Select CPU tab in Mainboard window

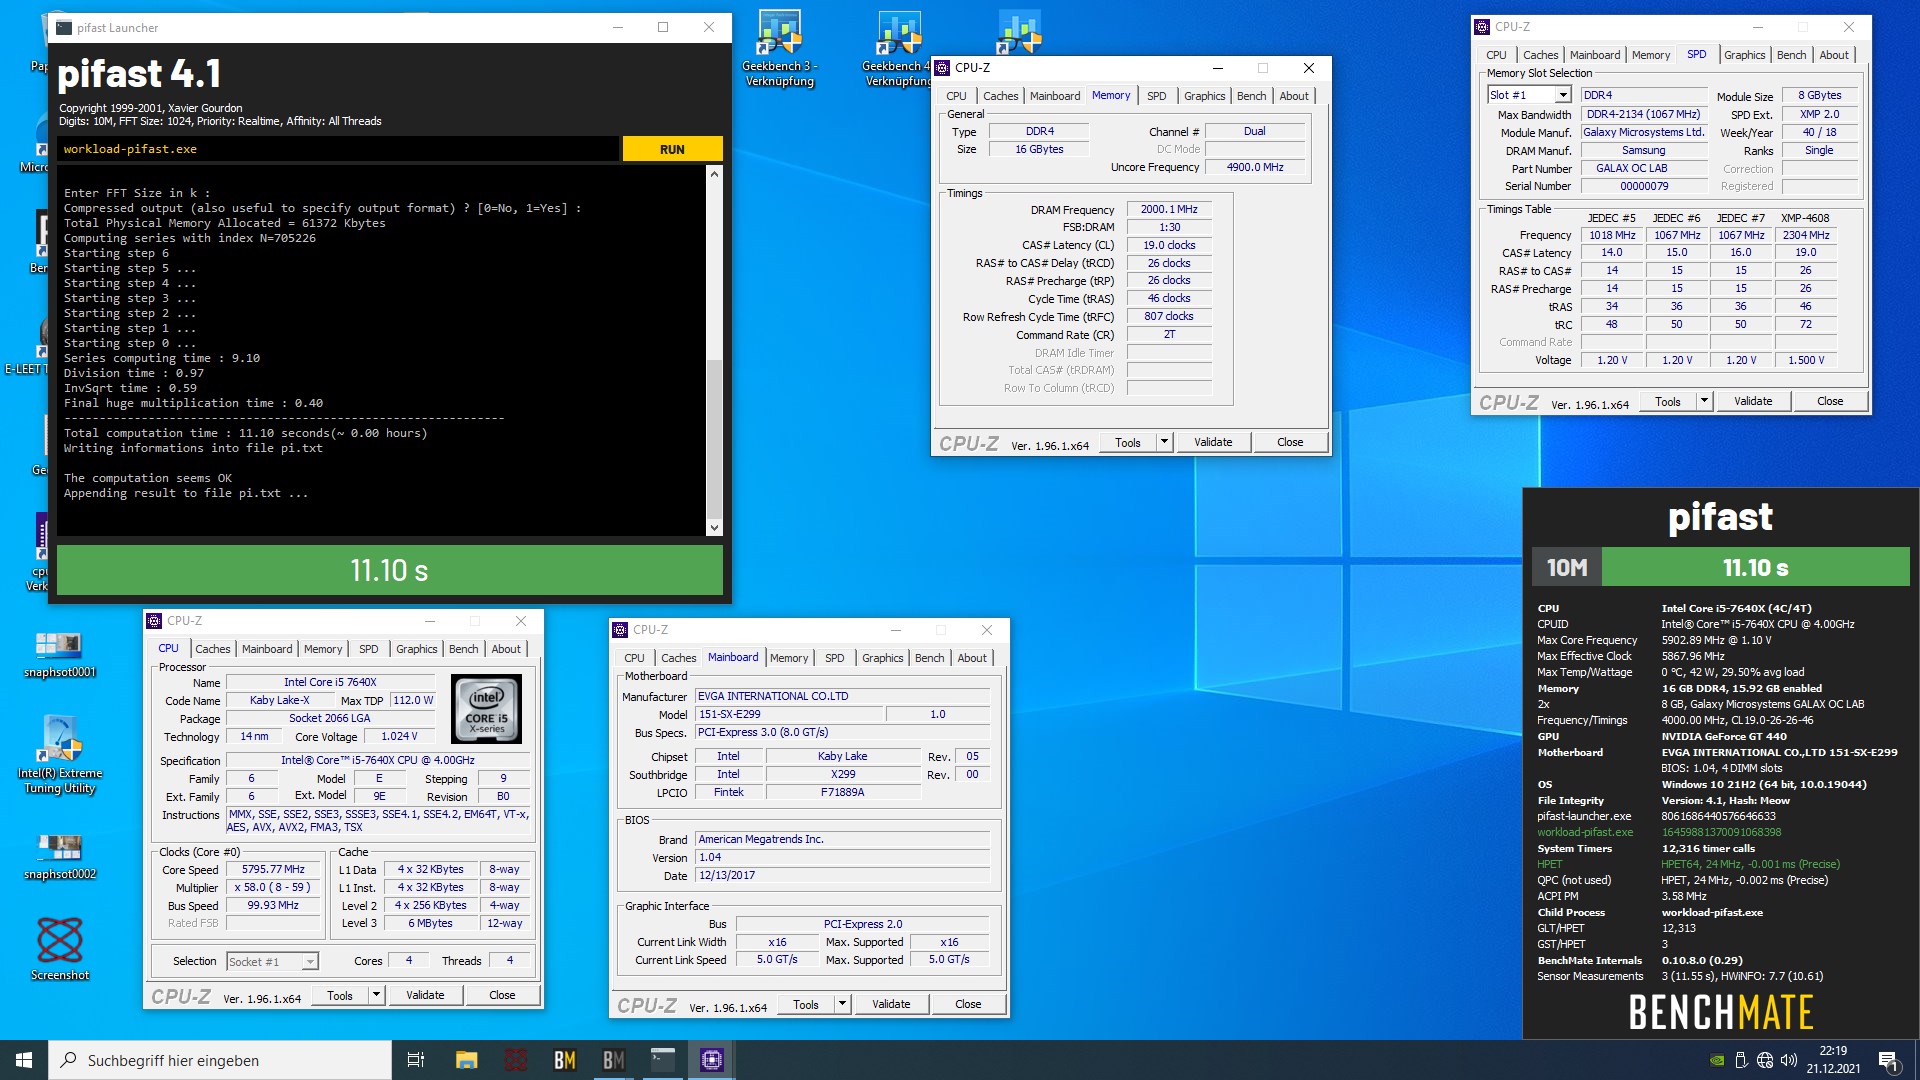[x=634, y=658]
